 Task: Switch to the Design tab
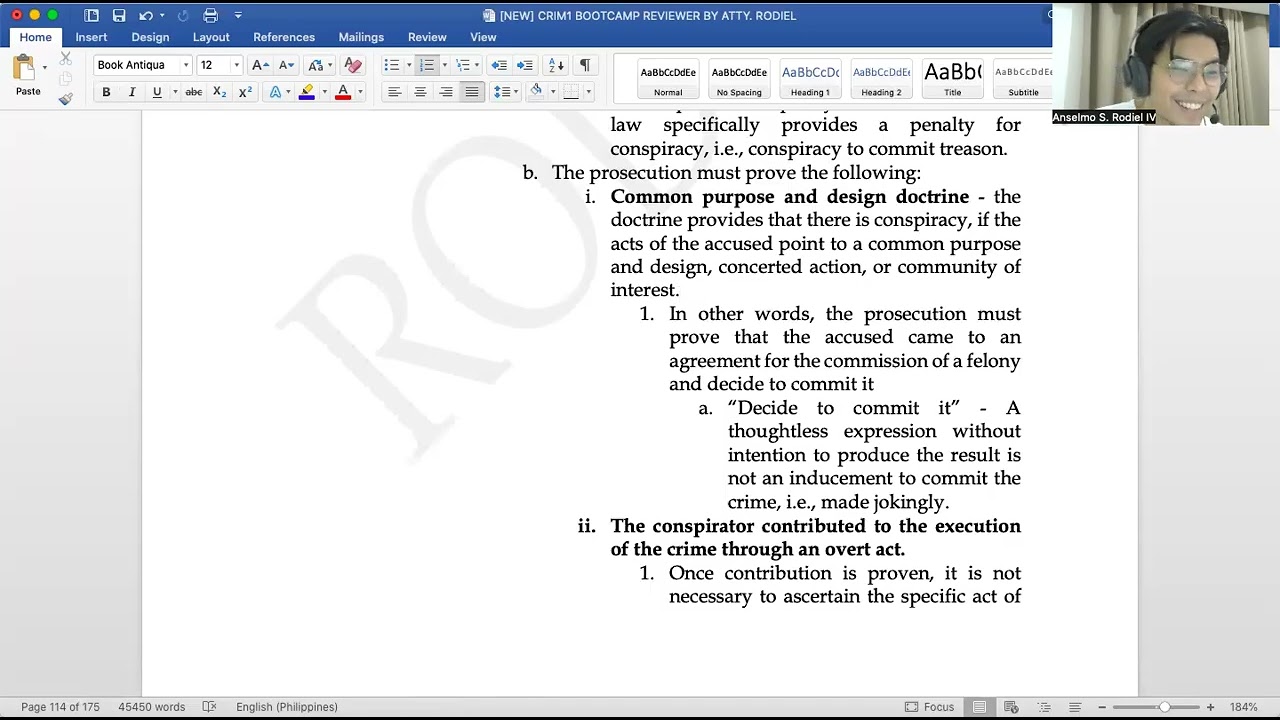point(150,37)
